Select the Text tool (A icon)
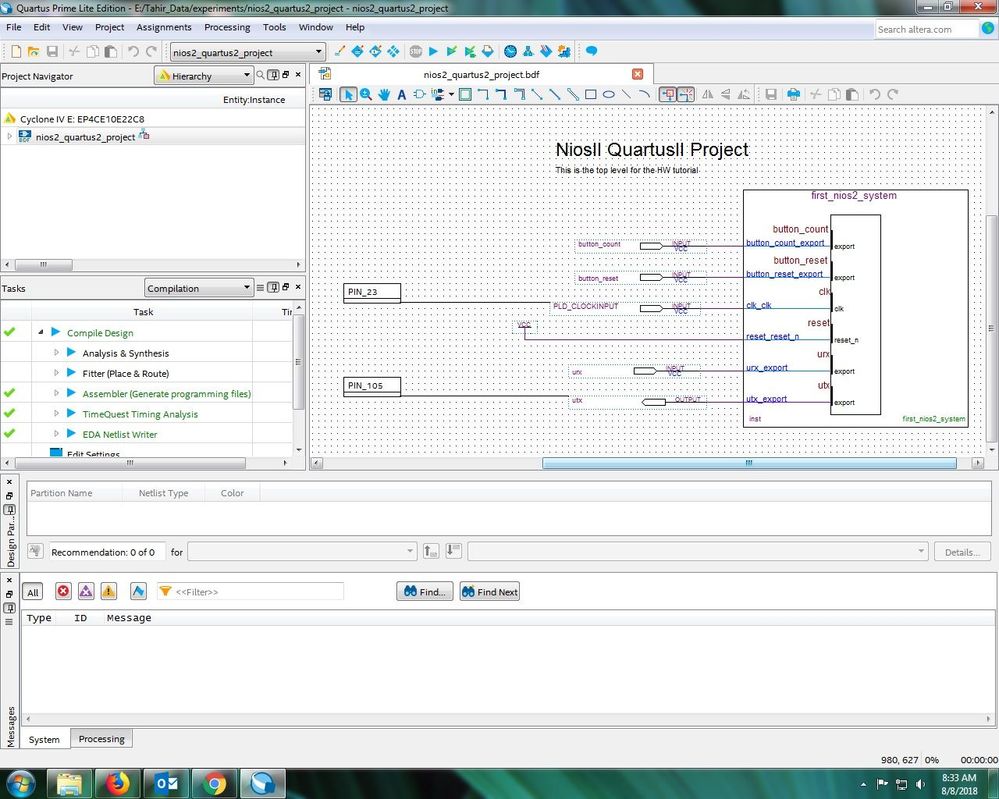Screen dimensions: 999x799 402,95
